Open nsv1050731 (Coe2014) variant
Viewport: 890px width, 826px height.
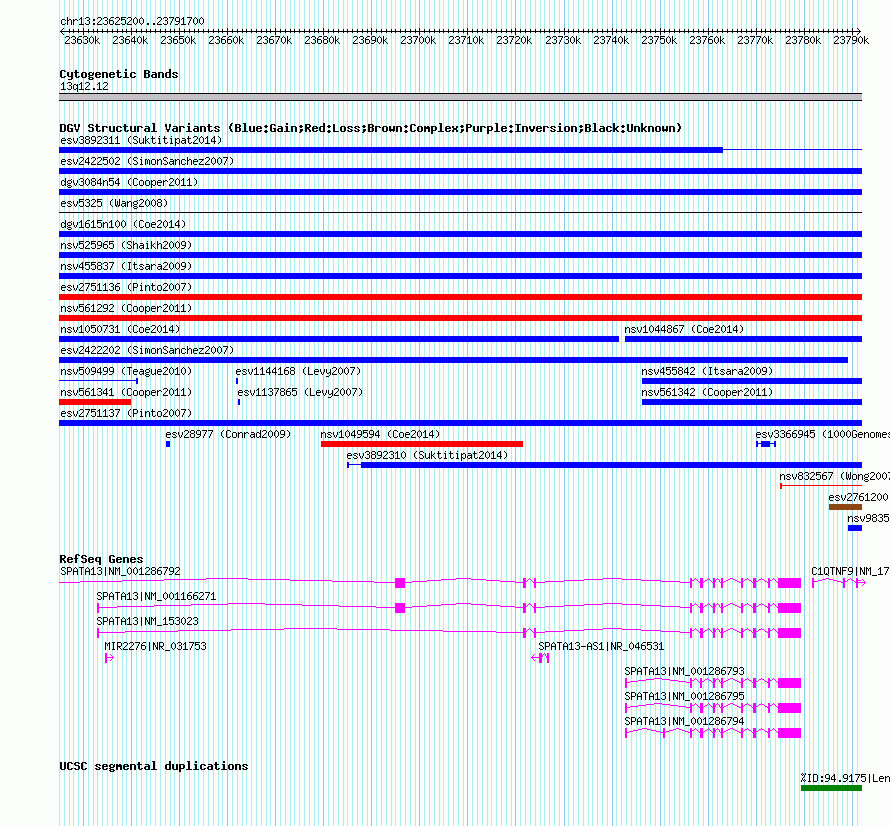coord(339,339)
